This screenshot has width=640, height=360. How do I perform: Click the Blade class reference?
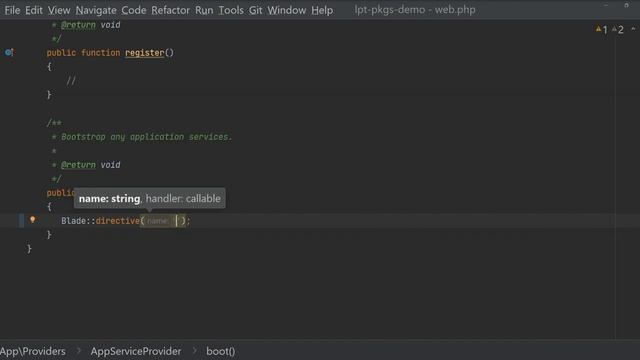73,221
